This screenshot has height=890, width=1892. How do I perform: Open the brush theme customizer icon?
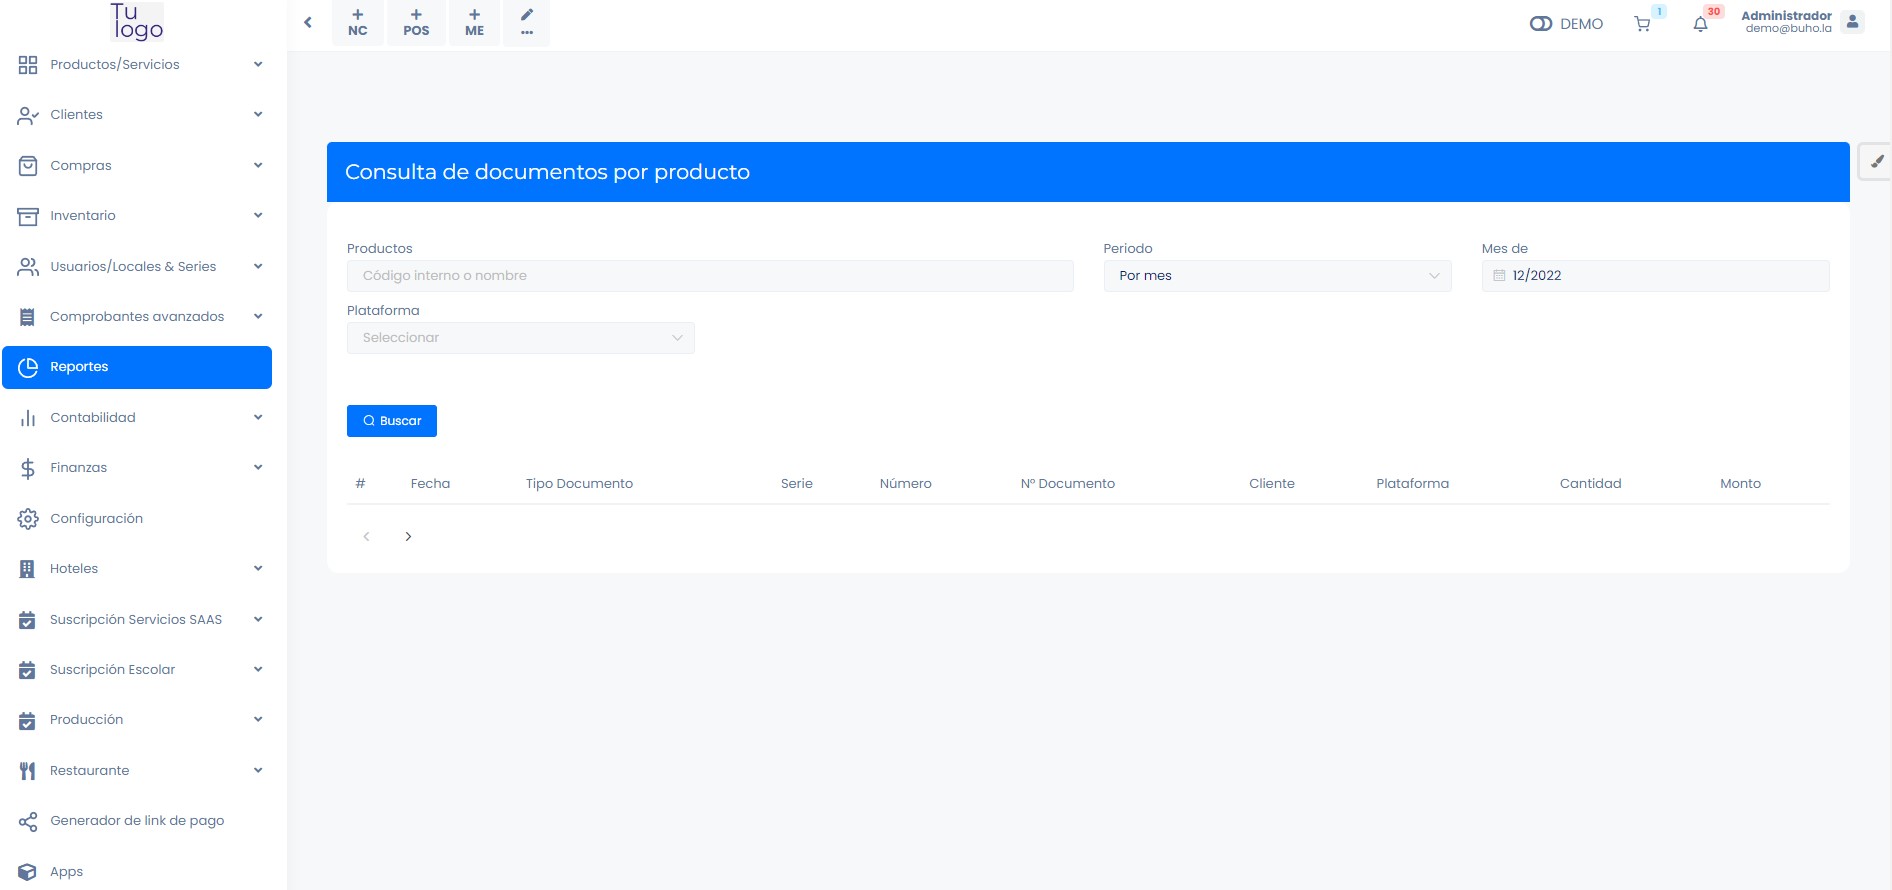click(1876, 161)
